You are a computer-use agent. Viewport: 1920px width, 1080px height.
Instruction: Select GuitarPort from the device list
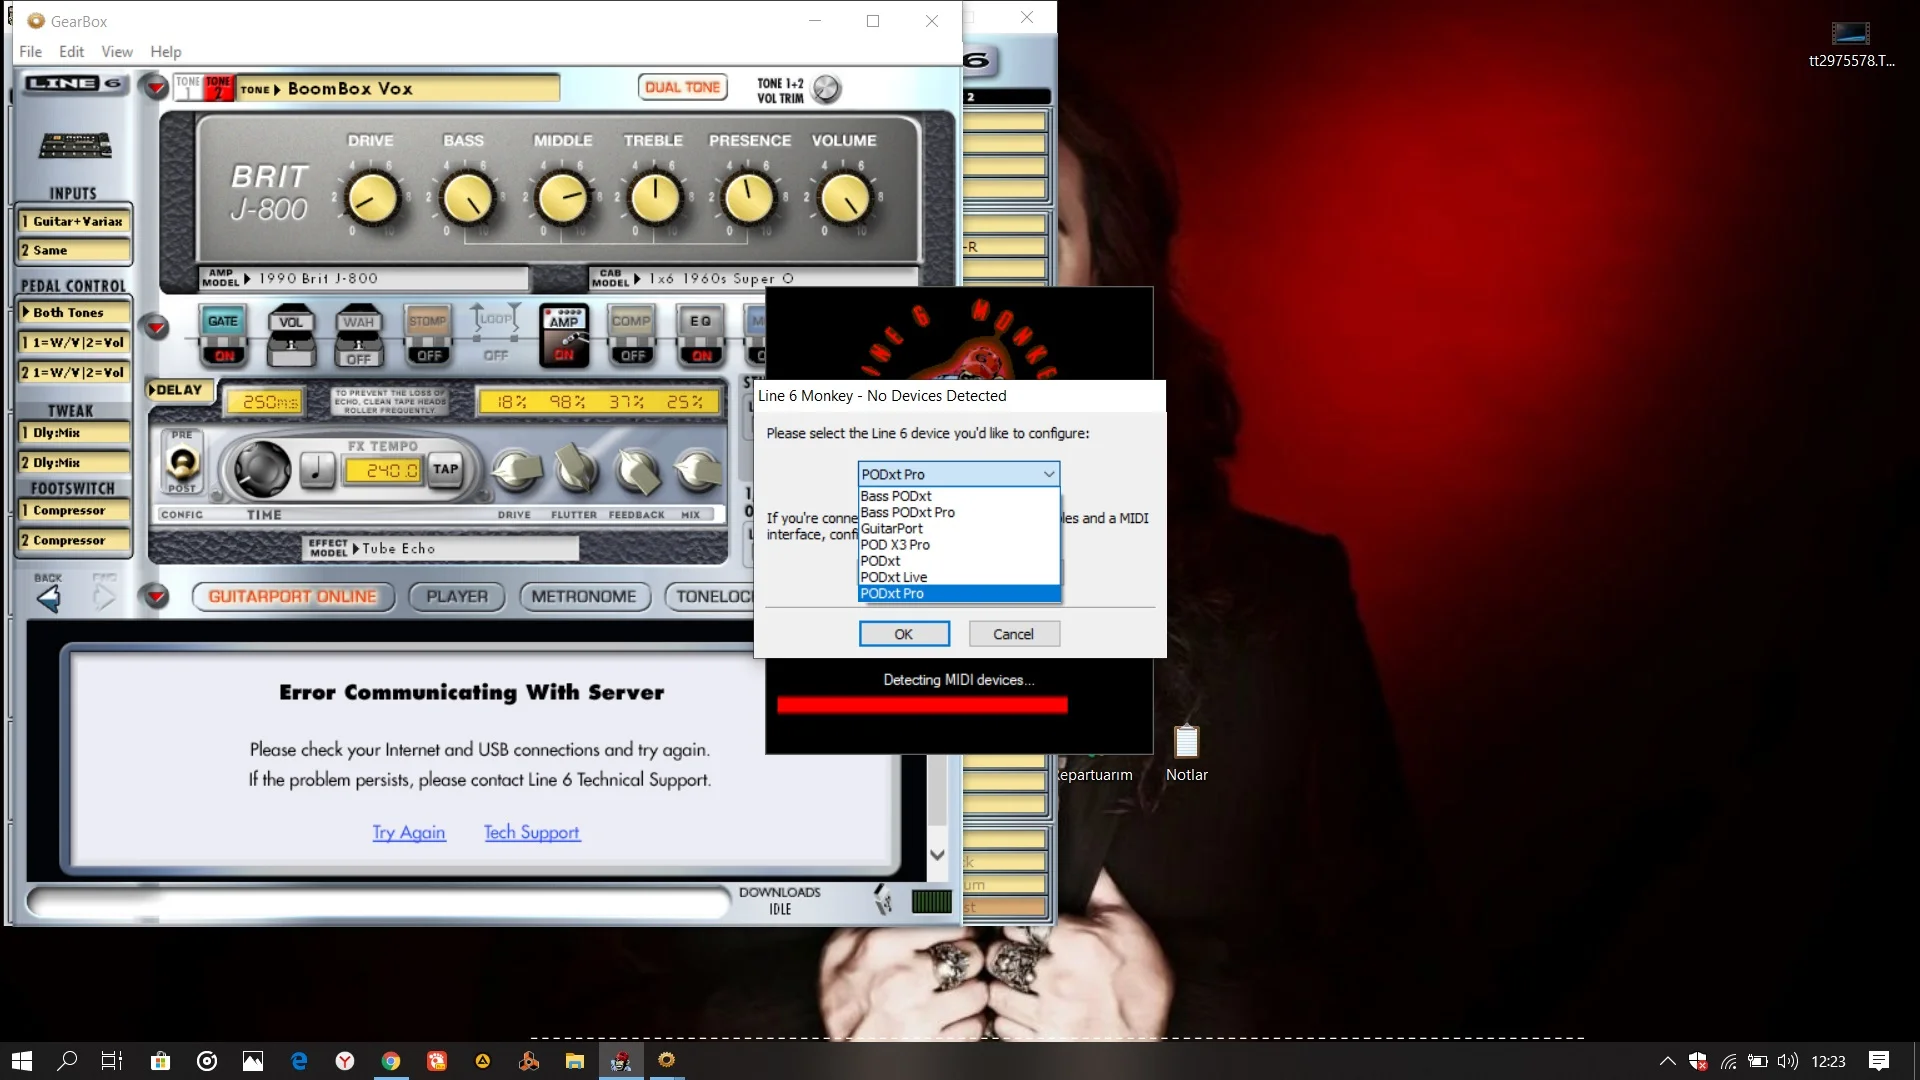(x=892, y=529)
